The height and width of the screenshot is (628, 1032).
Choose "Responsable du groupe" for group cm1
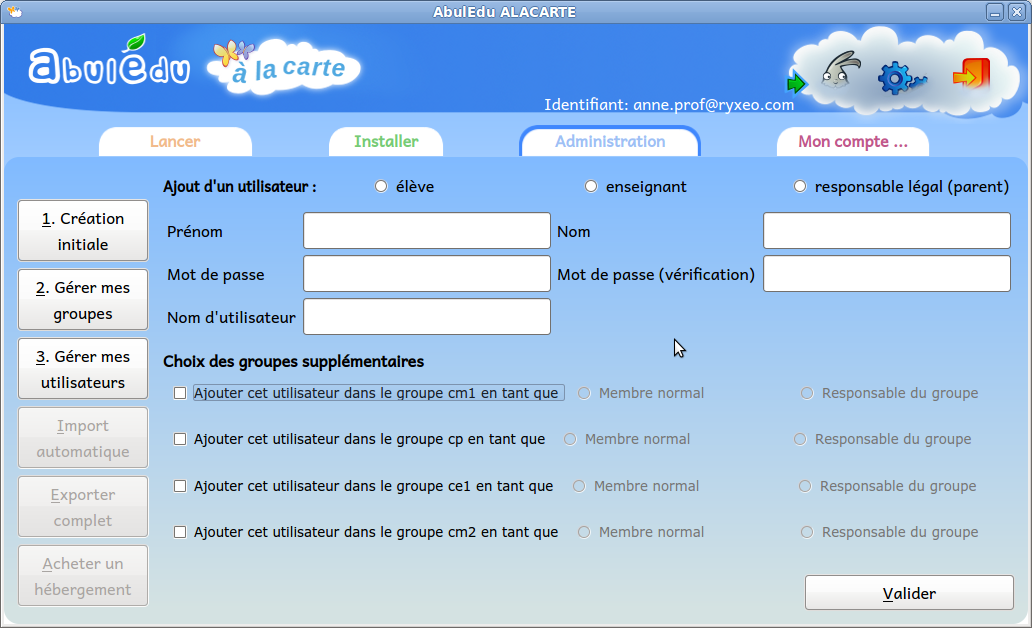807,393
